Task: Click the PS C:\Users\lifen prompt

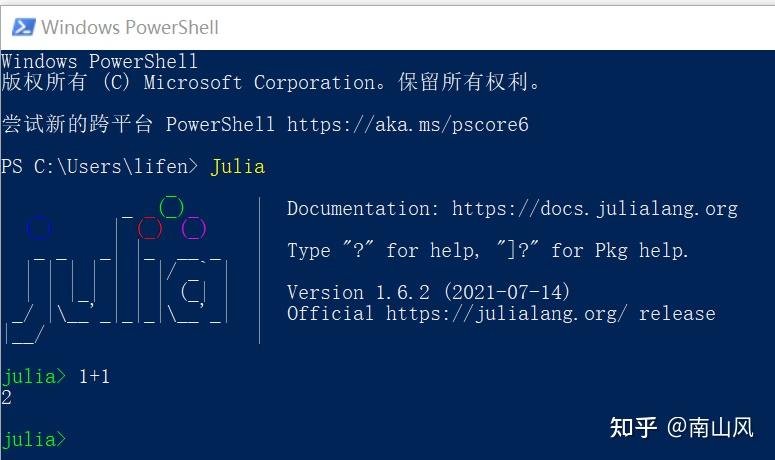Action: coord(99,167)
